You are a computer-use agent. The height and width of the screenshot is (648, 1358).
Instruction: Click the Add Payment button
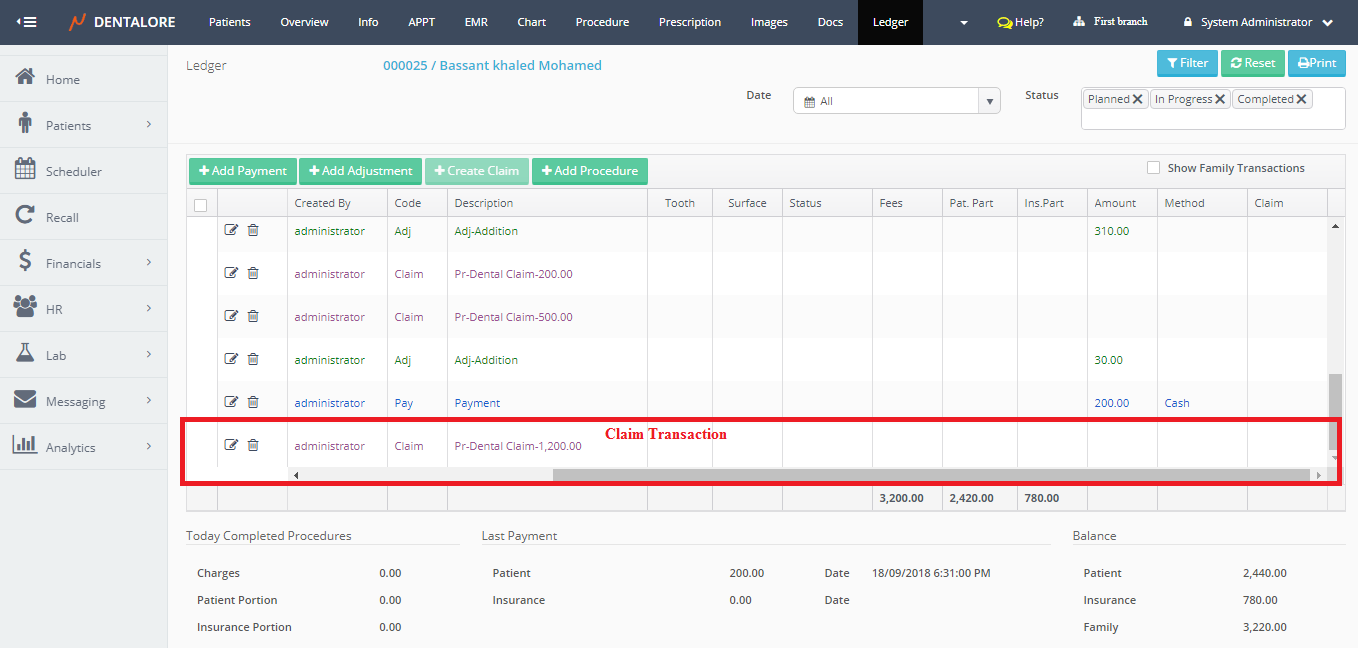pos(242,171)
